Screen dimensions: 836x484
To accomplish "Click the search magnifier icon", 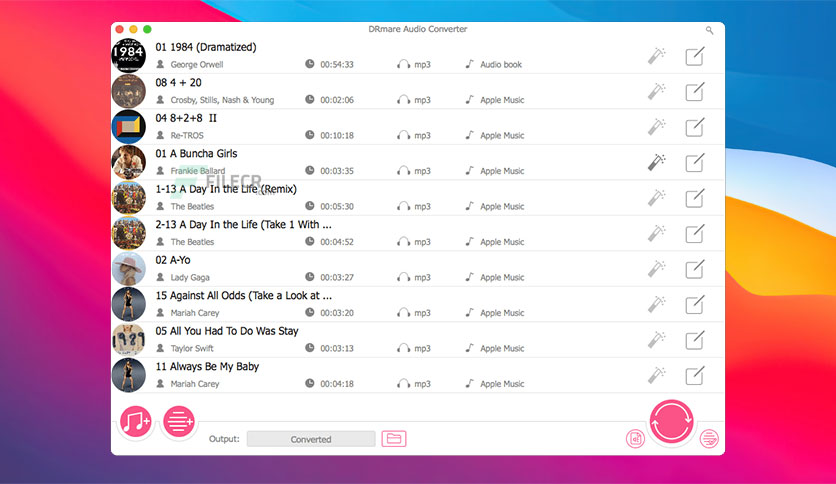I will coord(709,30).
